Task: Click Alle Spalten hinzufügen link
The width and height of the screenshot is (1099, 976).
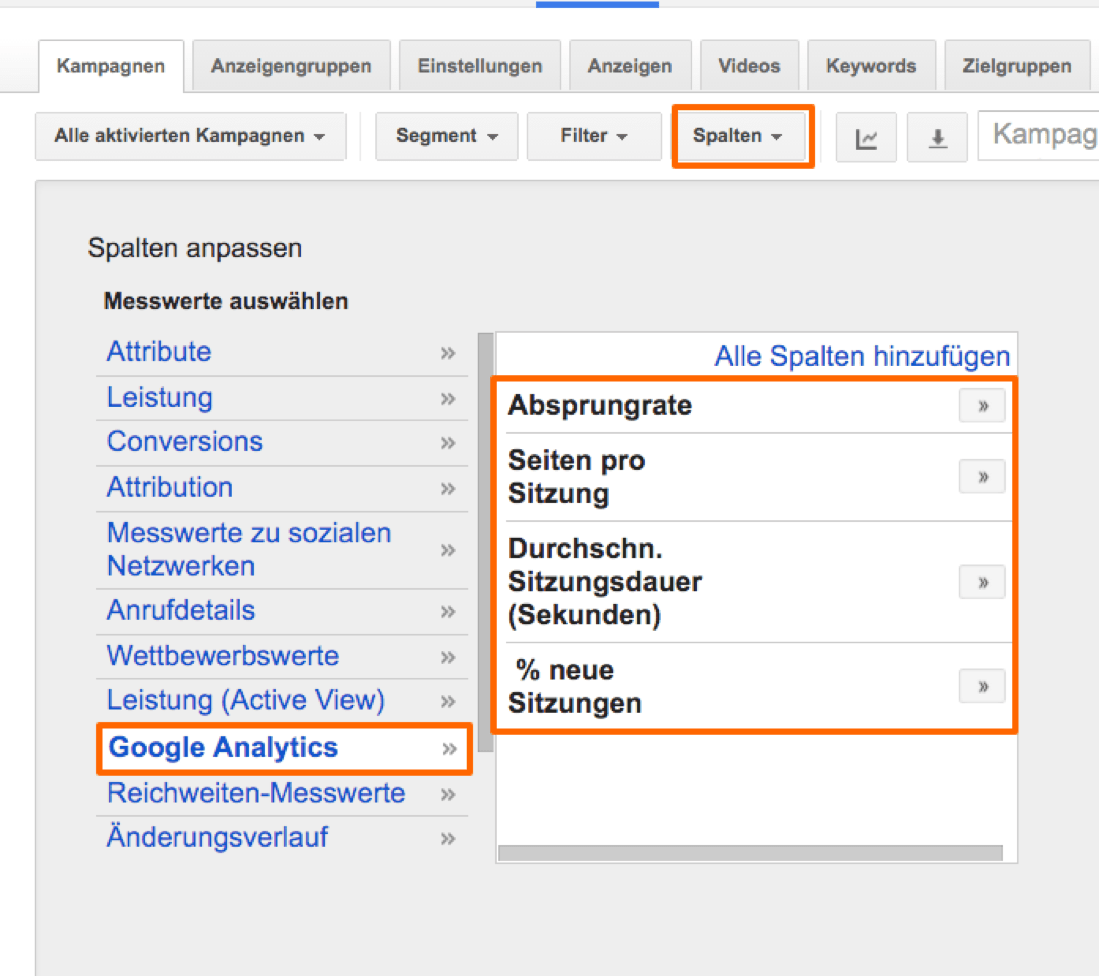Action: point(862,356)
